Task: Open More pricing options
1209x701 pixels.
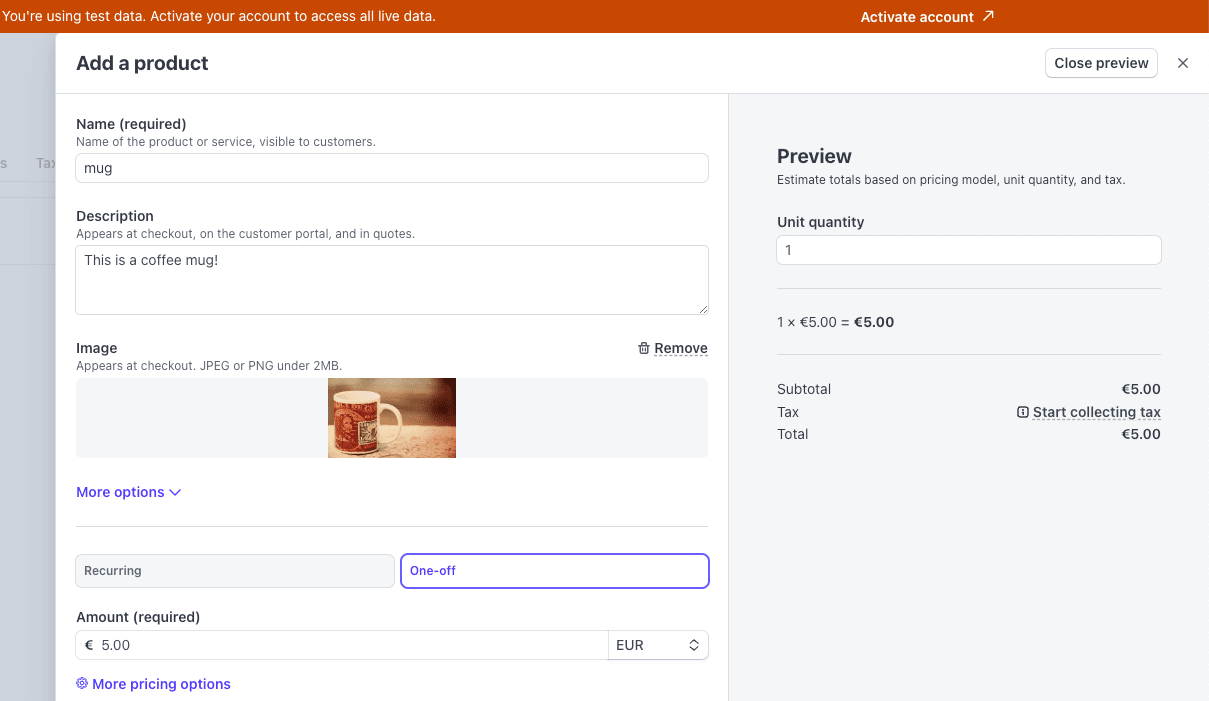Action: 161,684
